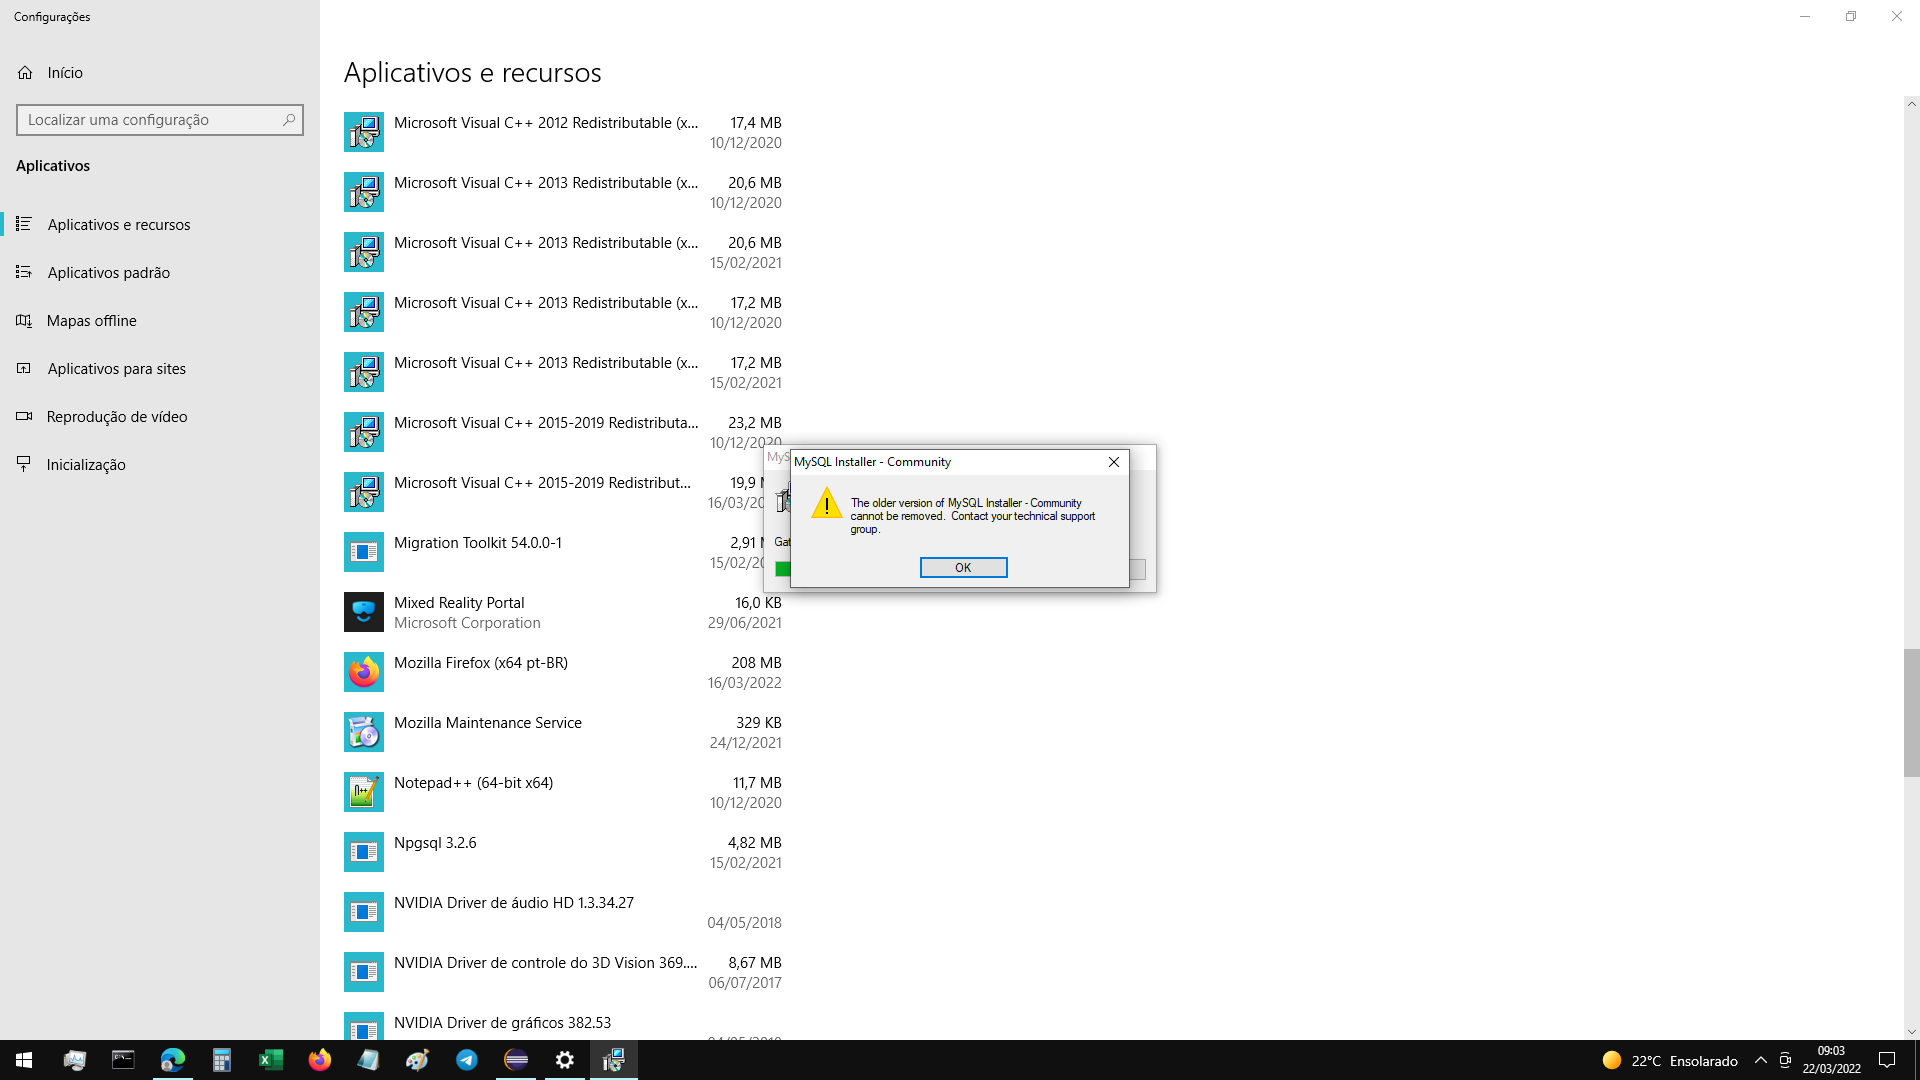Screen dimensions: 1920x1080
Task: Click the icon of Visual C++ 2015-2019 19,9 MB entry
Action: [364, 492]
